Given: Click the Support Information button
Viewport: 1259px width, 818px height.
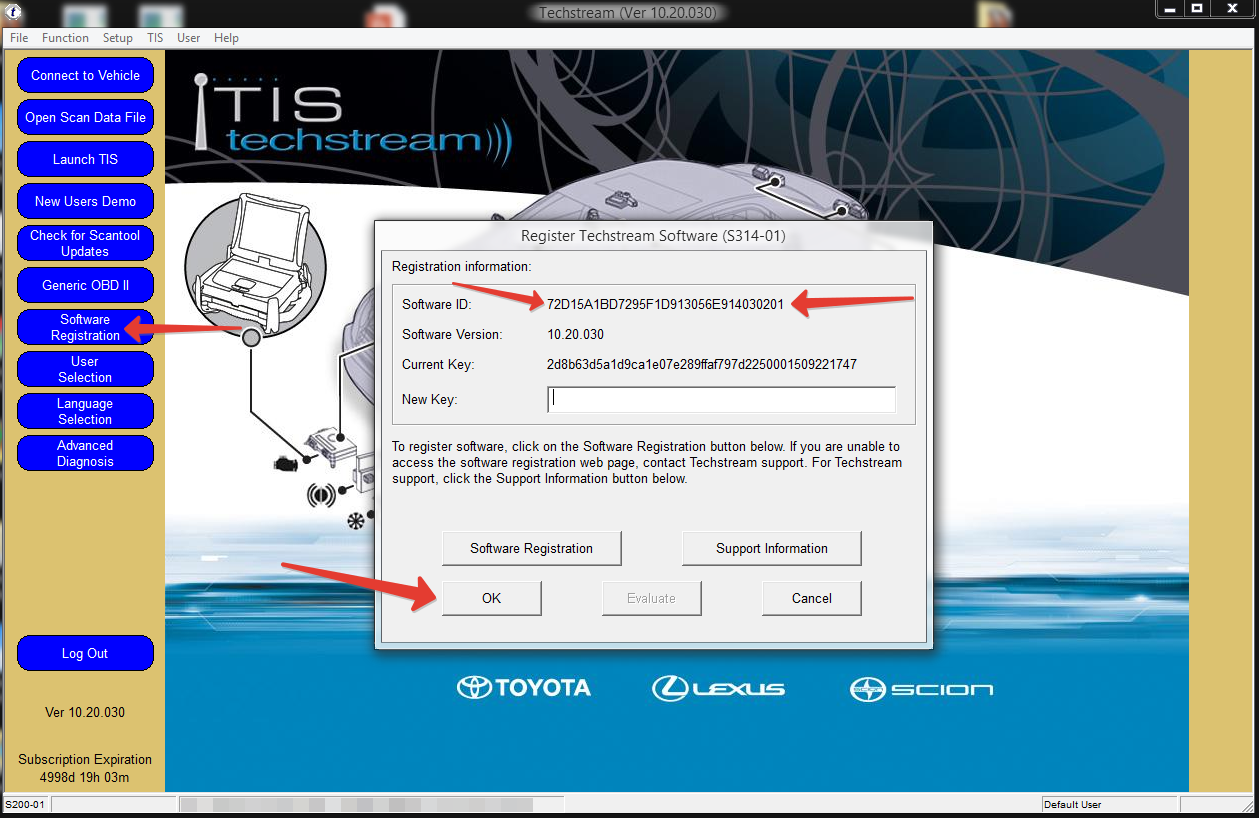Looking at the screenshot, I should coord(771,548).
